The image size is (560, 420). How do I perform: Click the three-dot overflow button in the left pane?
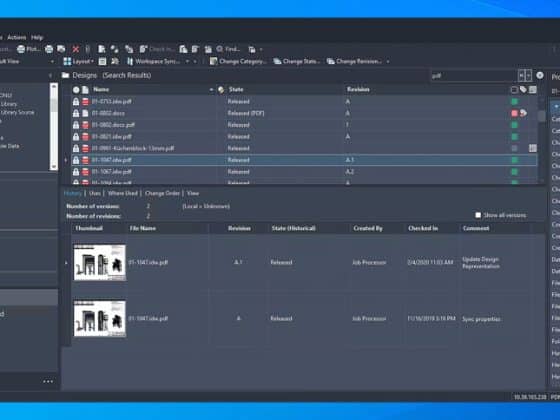(x=48, y=381)
